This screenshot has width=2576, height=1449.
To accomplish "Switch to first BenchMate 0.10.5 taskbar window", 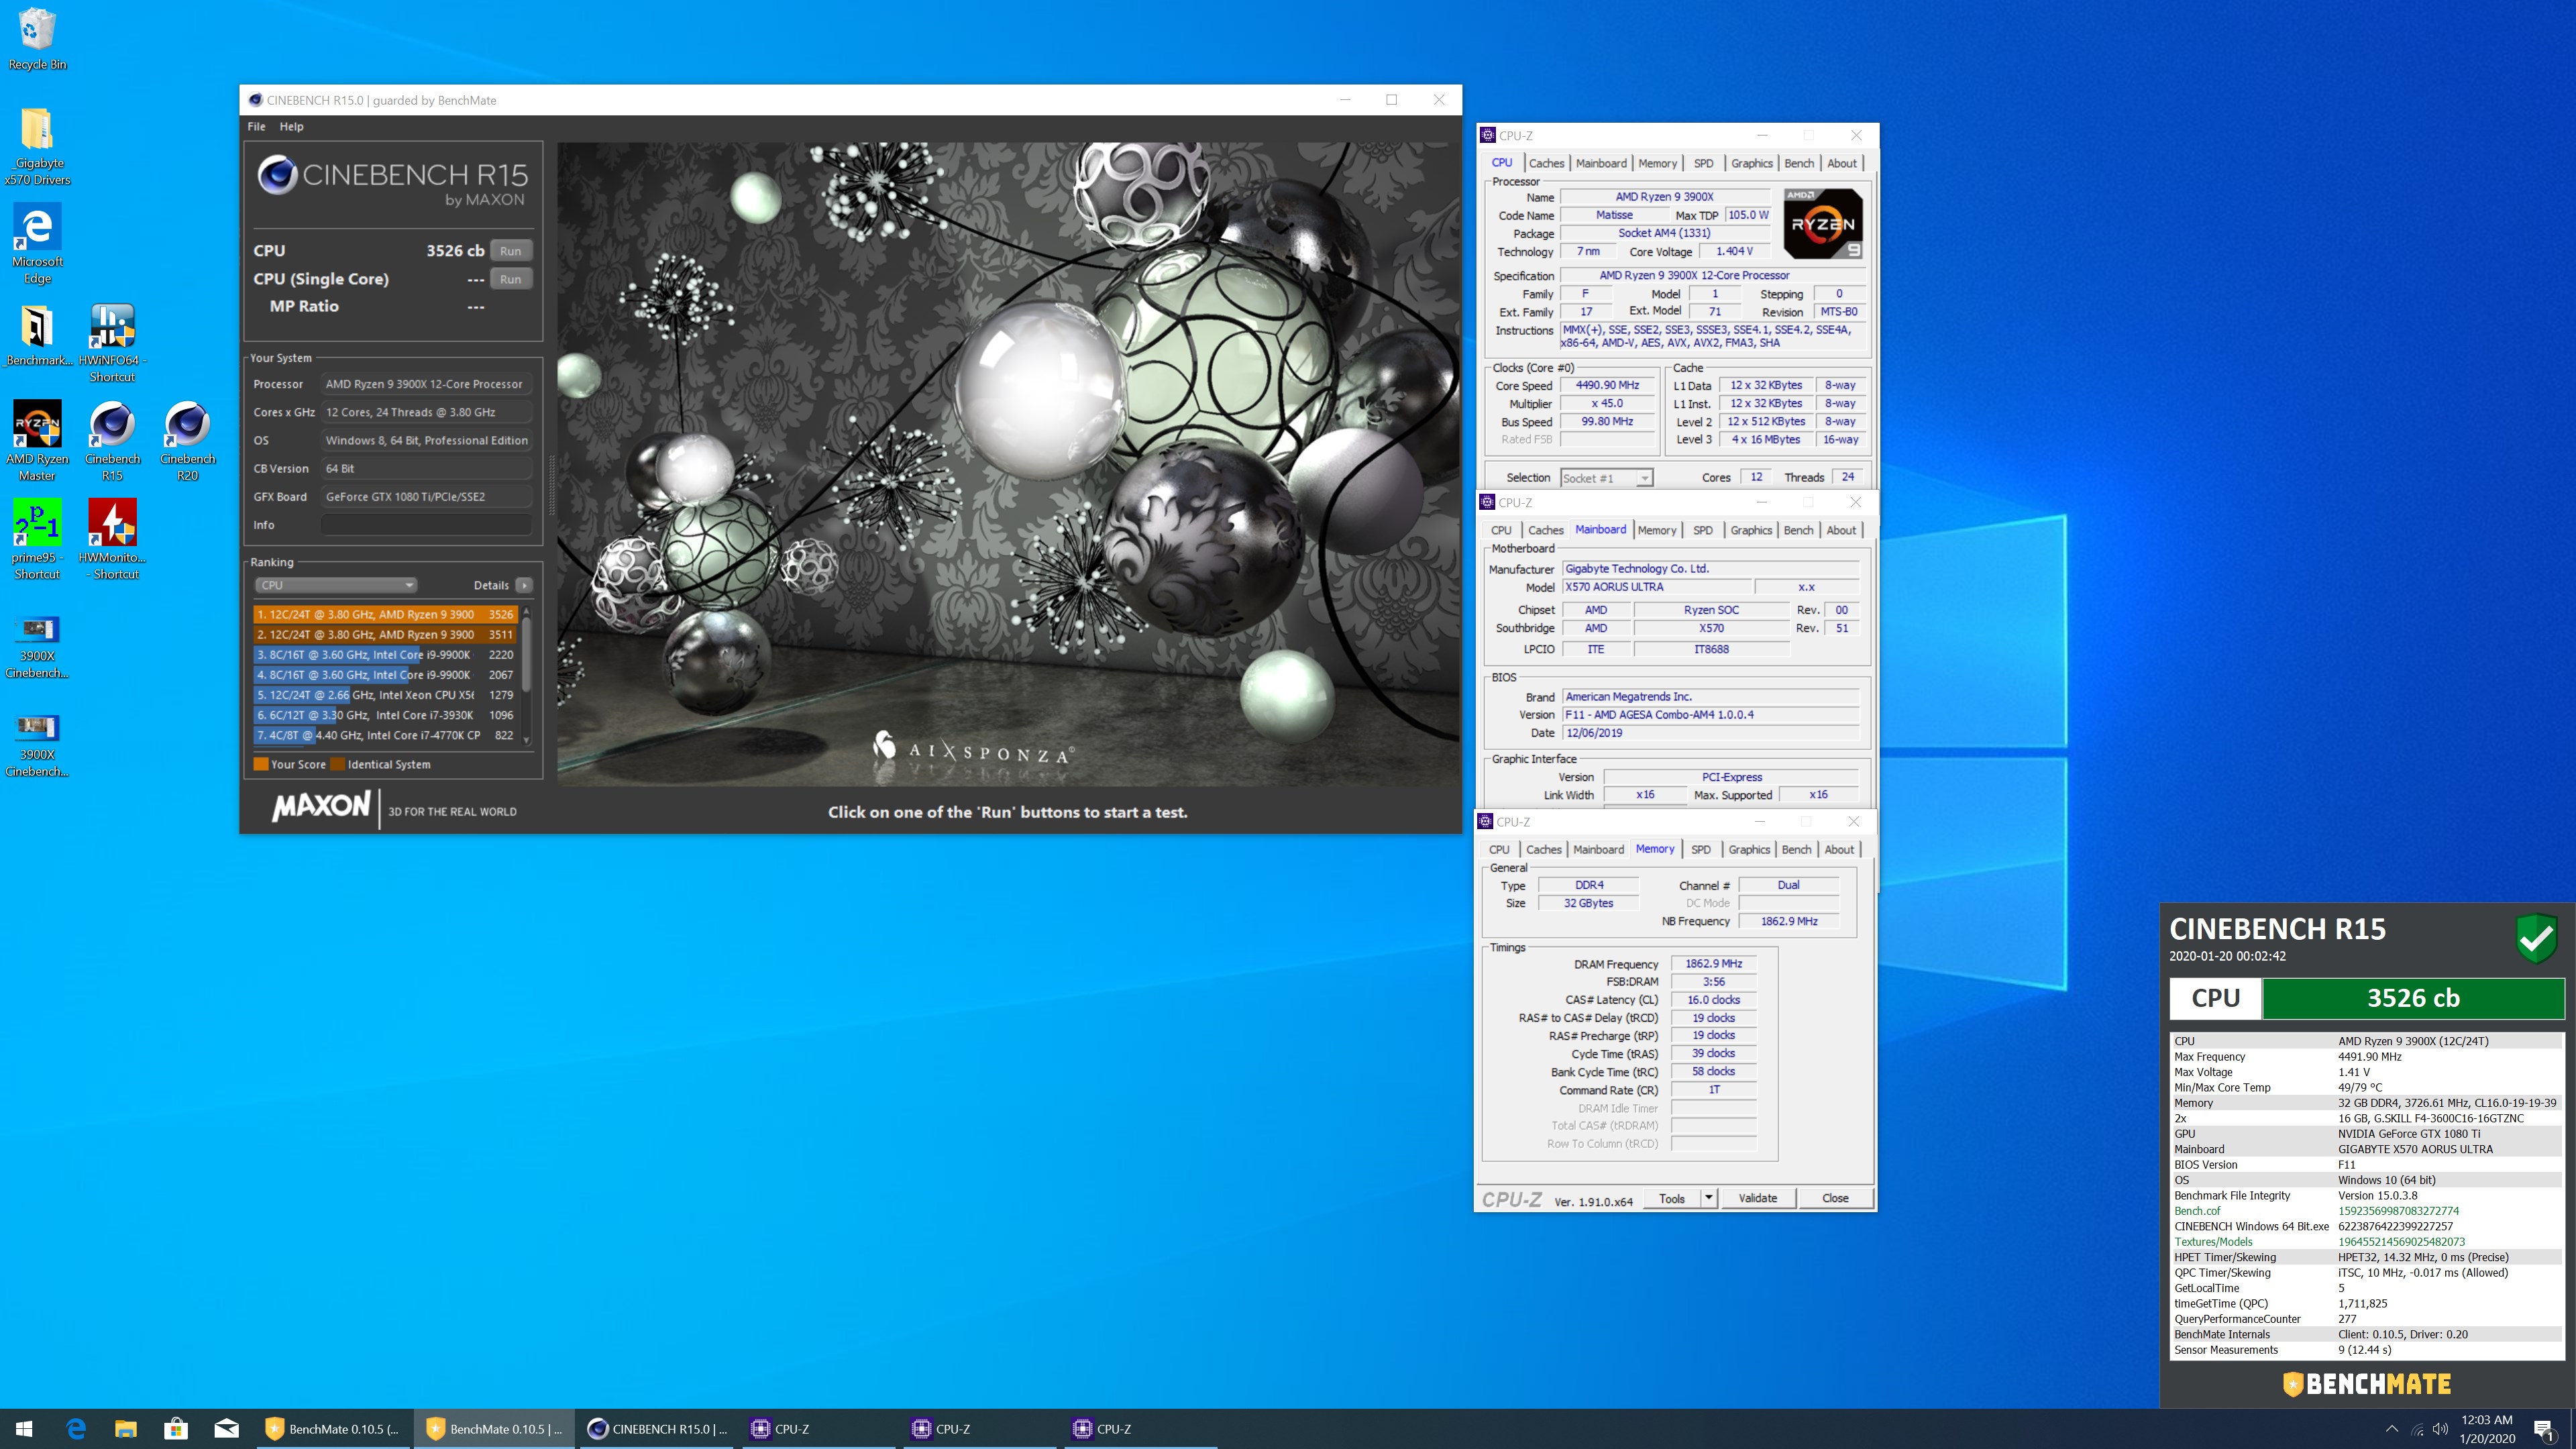I will [332, 1429].
